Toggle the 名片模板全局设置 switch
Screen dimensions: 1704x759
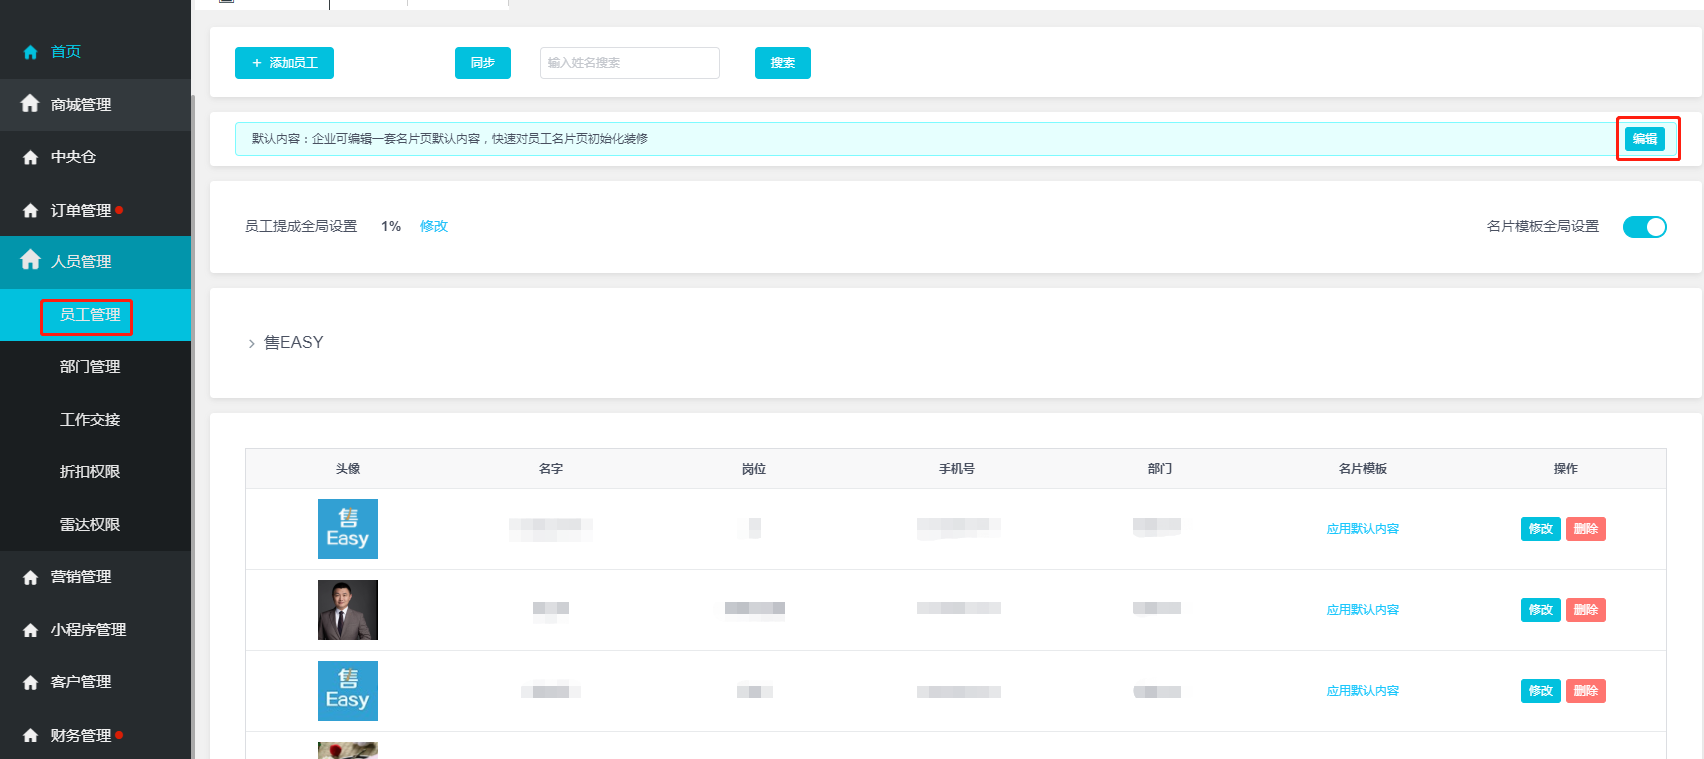pyautogui.click(x=1644, y=227)
